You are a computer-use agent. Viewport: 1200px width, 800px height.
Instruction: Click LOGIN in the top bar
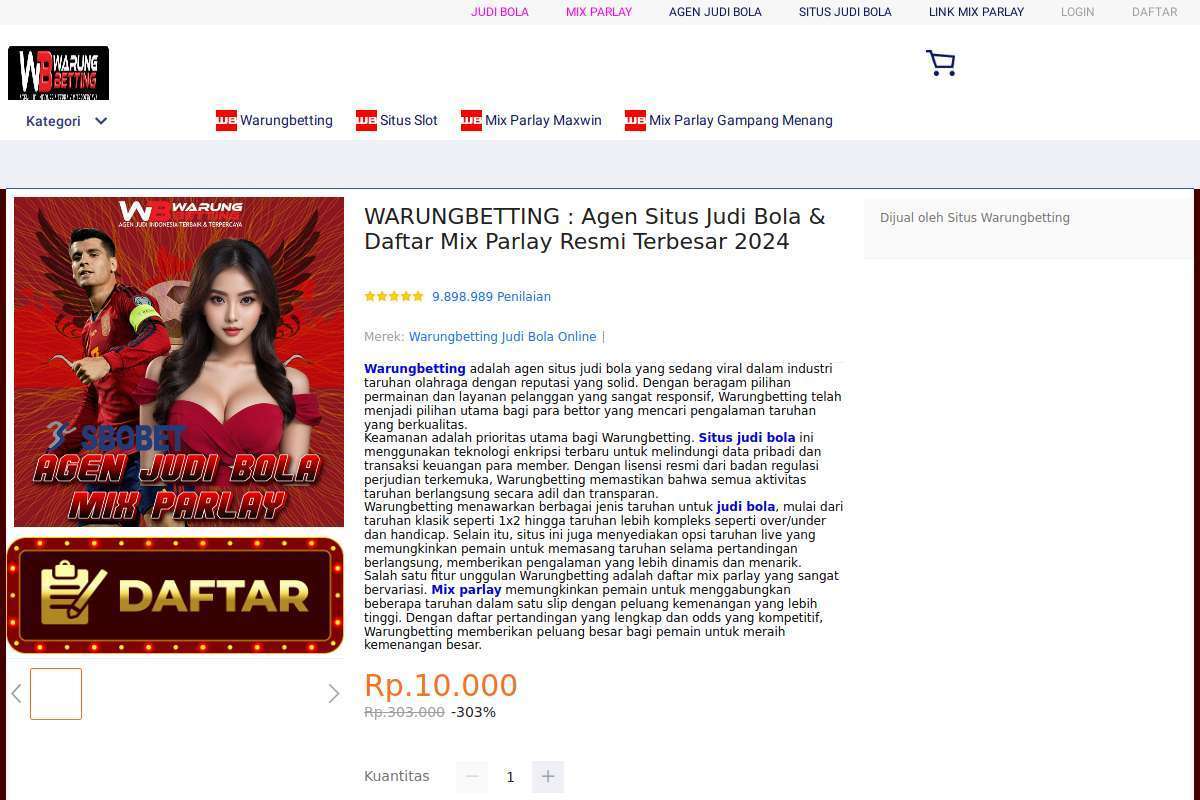click(1077, 12)
